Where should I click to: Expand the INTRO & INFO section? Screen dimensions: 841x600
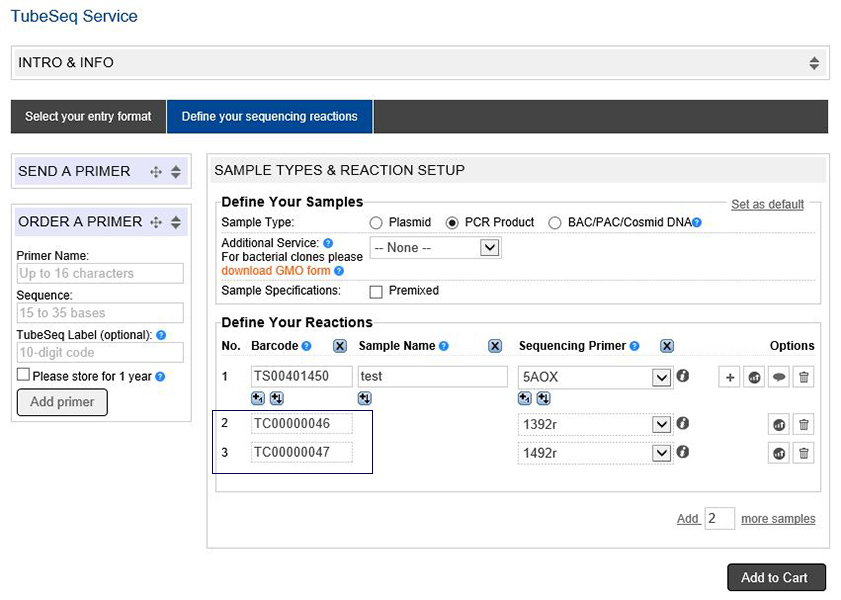click(x=814, y=63)
